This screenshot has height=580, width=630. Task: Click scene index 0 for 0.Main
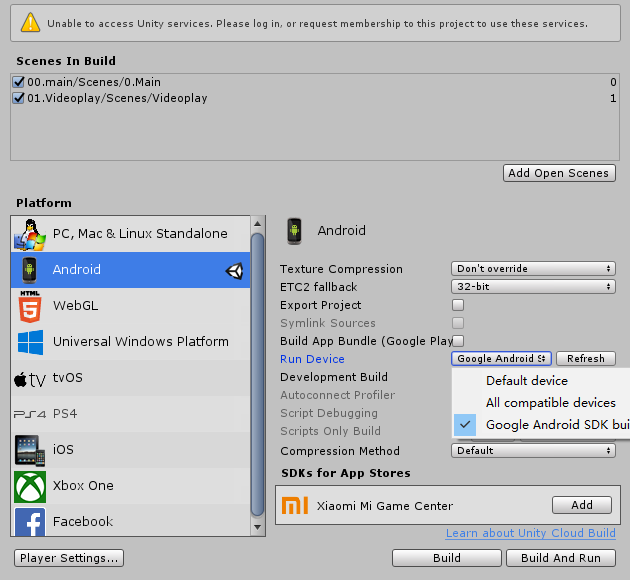pyautogui.click(x=613, y=82)
